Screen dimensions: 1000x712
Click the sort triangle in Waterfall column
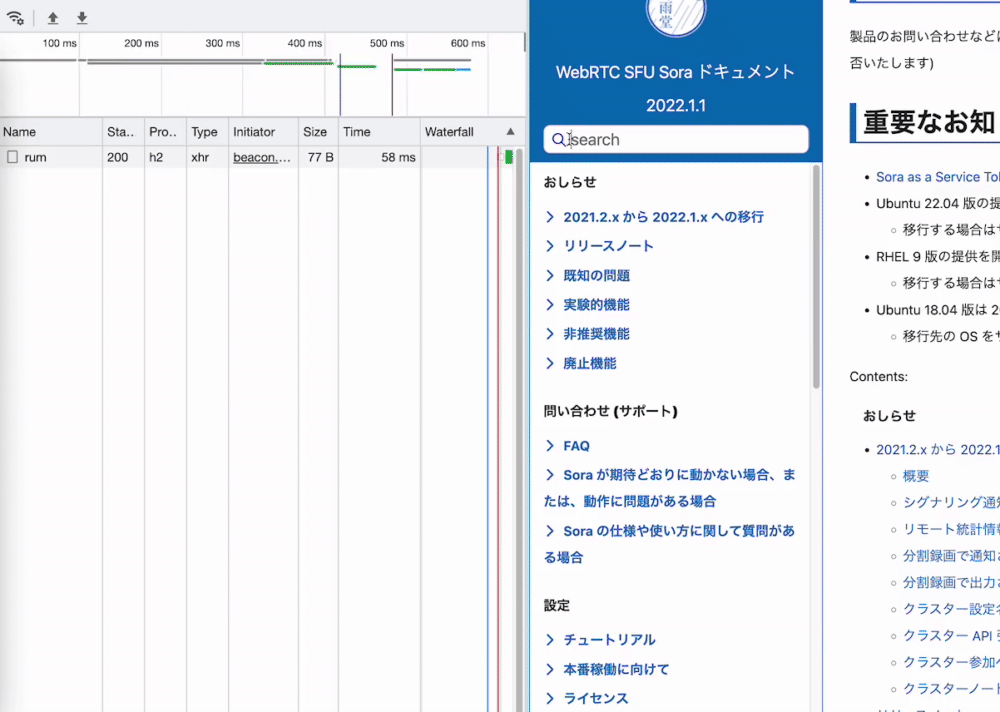pyautogui.click(x=510, y=131)
